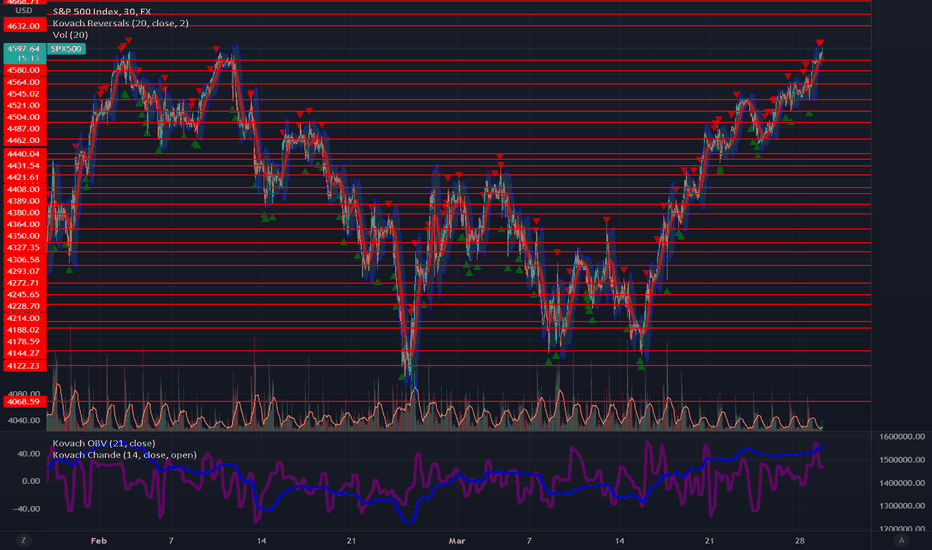Click the 0.00 Chande scale value

tap(32, 481)
